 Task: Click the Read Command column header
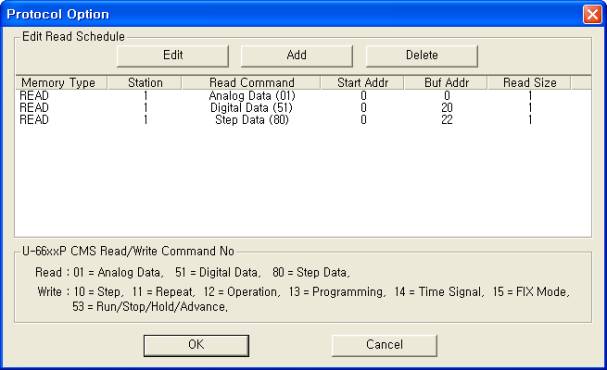251,82
